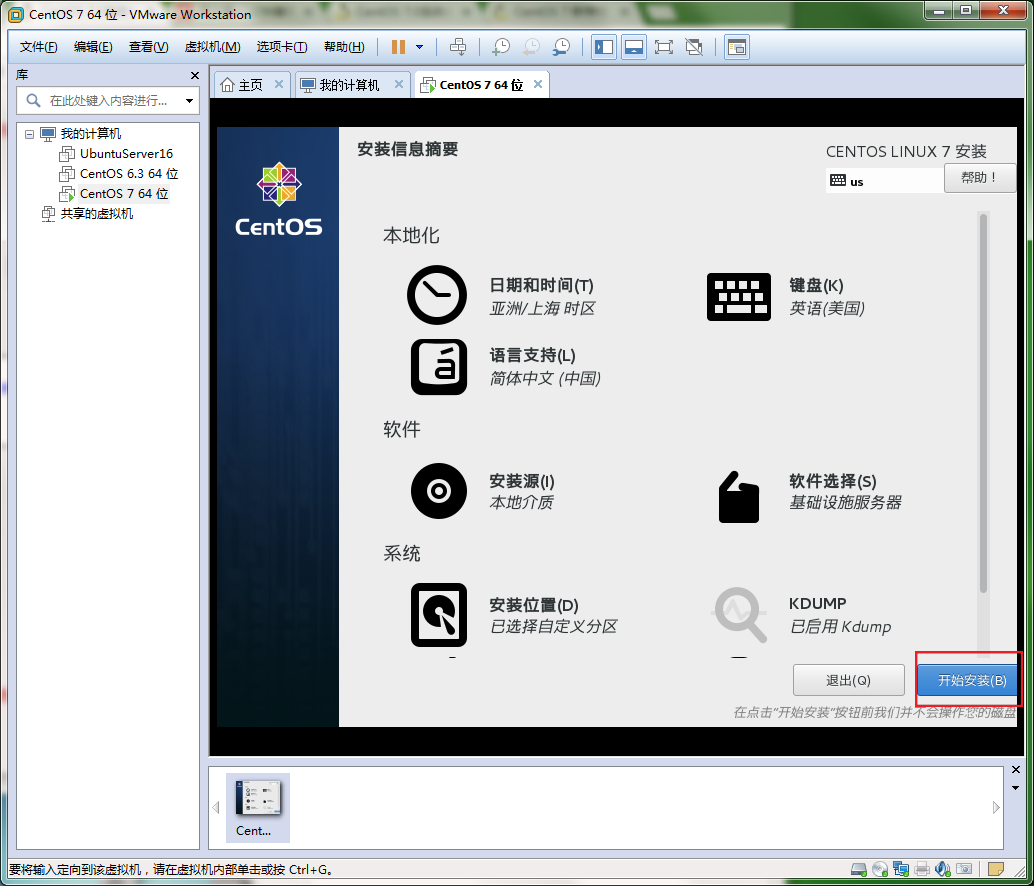Viewport: 1034px width, 886px height.
Task: Close the library (库) panel
Action: 195,76
